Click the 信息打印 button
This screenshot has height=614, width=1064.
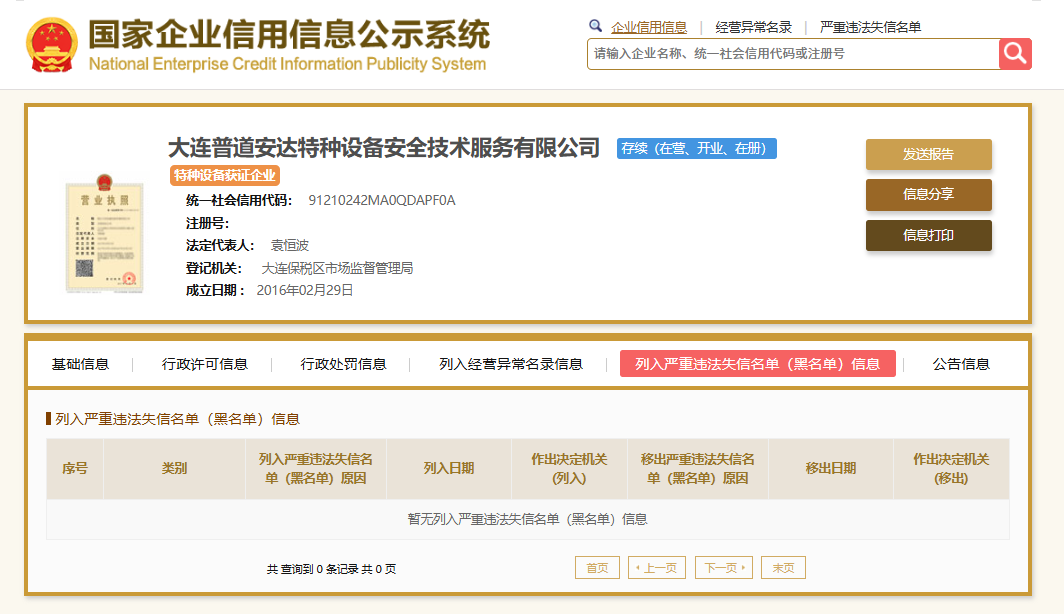pos(928,235)
